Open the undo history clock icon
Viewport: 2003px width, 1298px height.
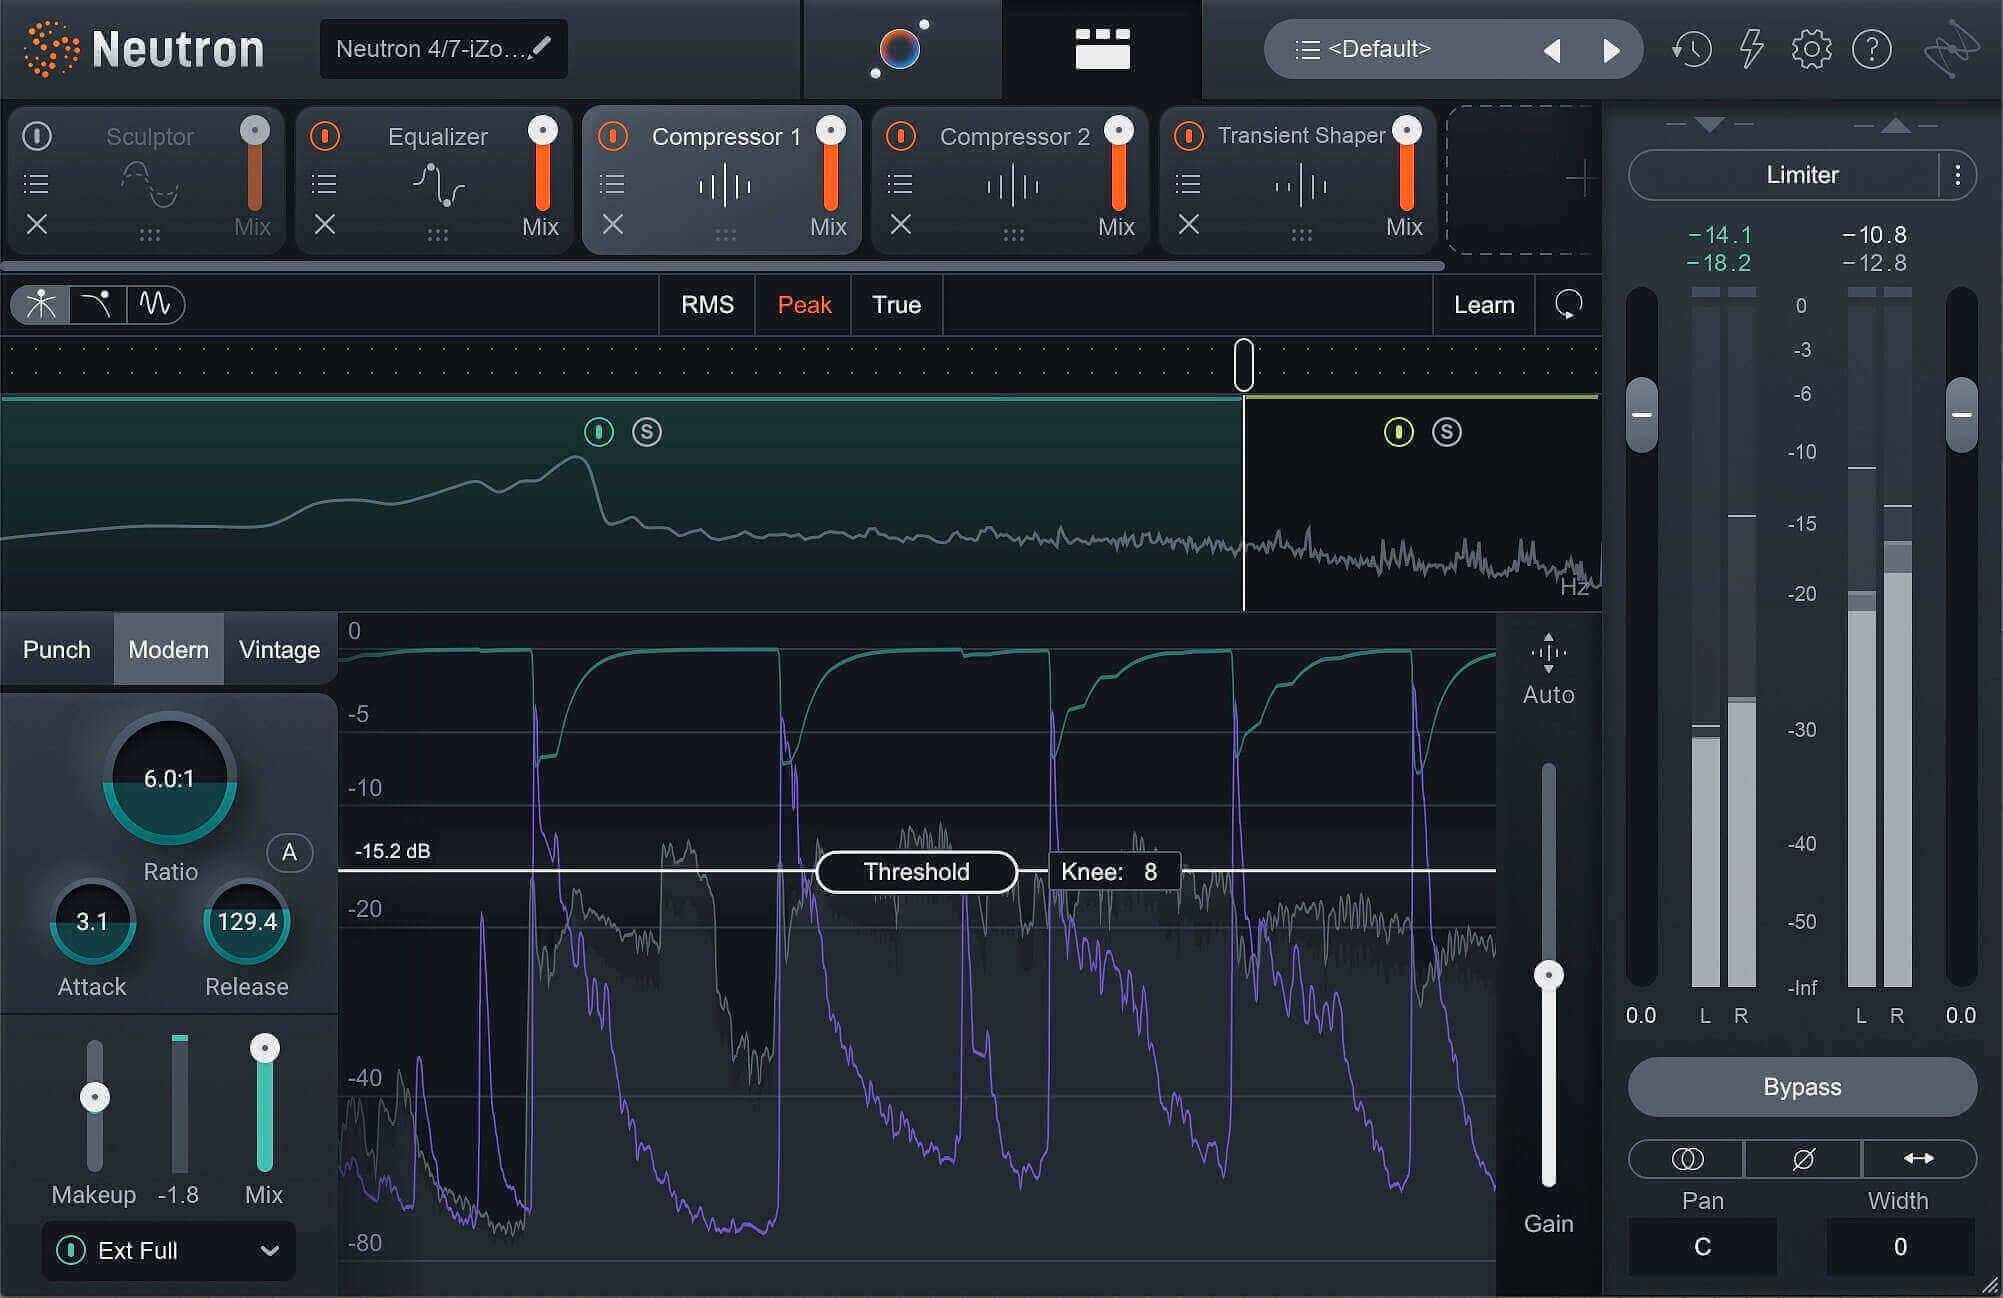click(x=1692, y=49)
